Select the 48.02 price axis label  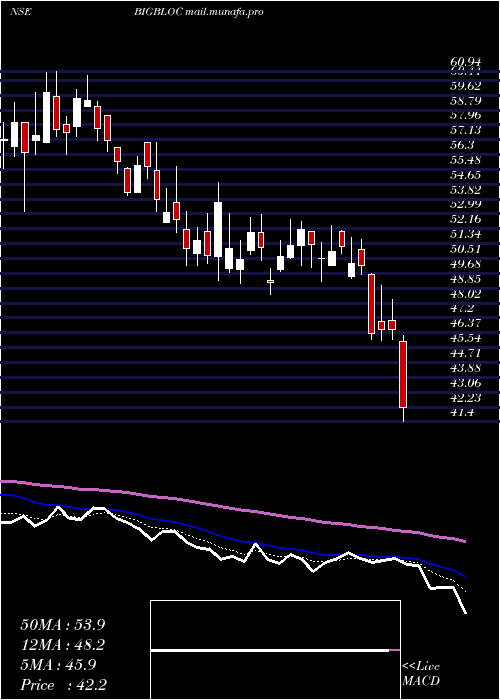point(466,293)
